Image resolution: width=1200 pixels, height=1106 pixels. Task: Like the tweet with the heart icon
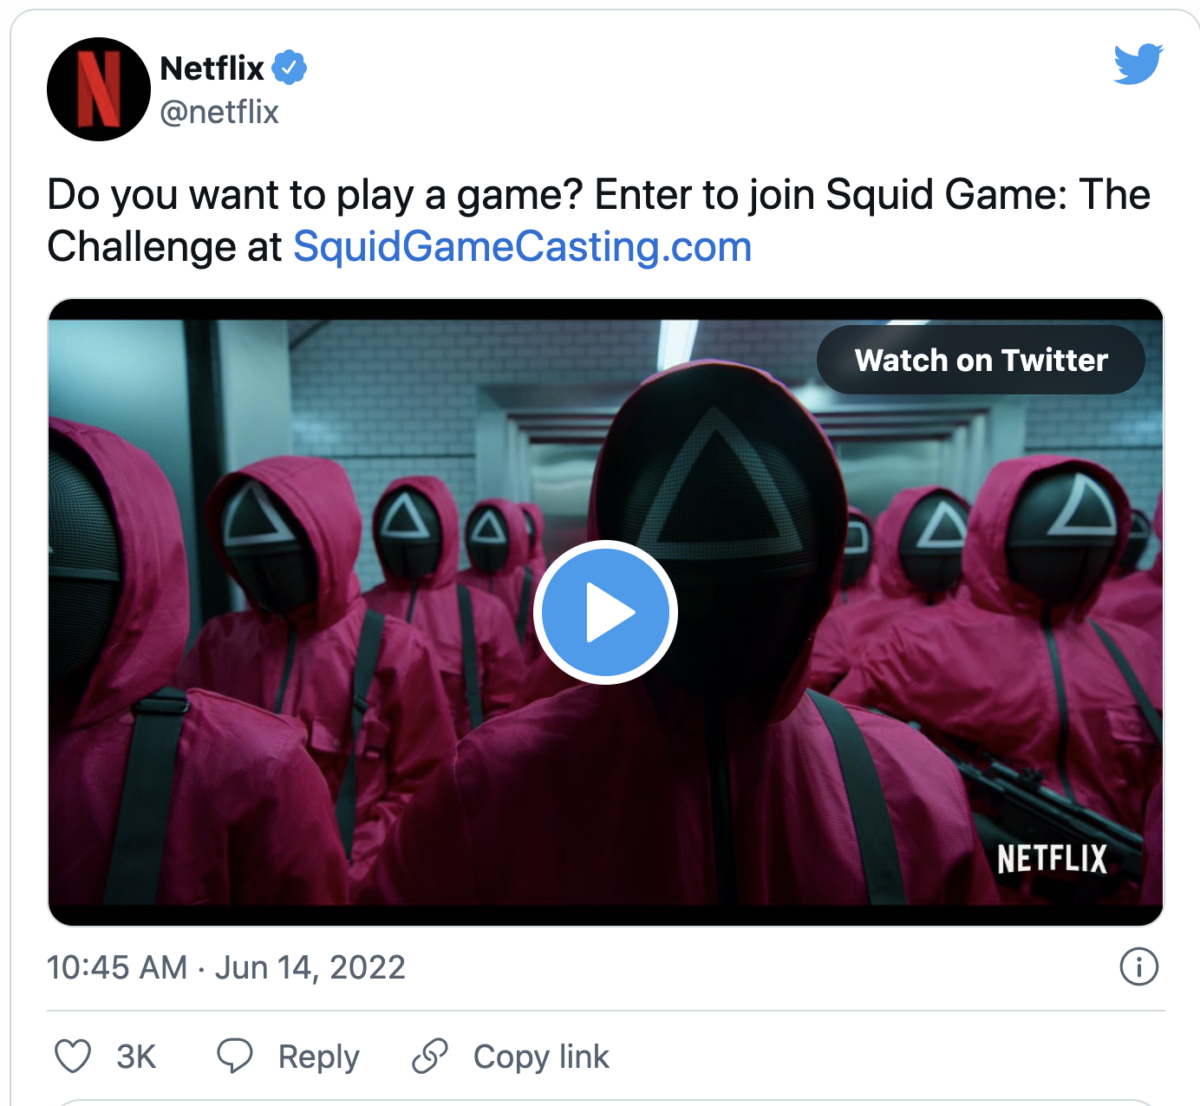click(72, 1056)
